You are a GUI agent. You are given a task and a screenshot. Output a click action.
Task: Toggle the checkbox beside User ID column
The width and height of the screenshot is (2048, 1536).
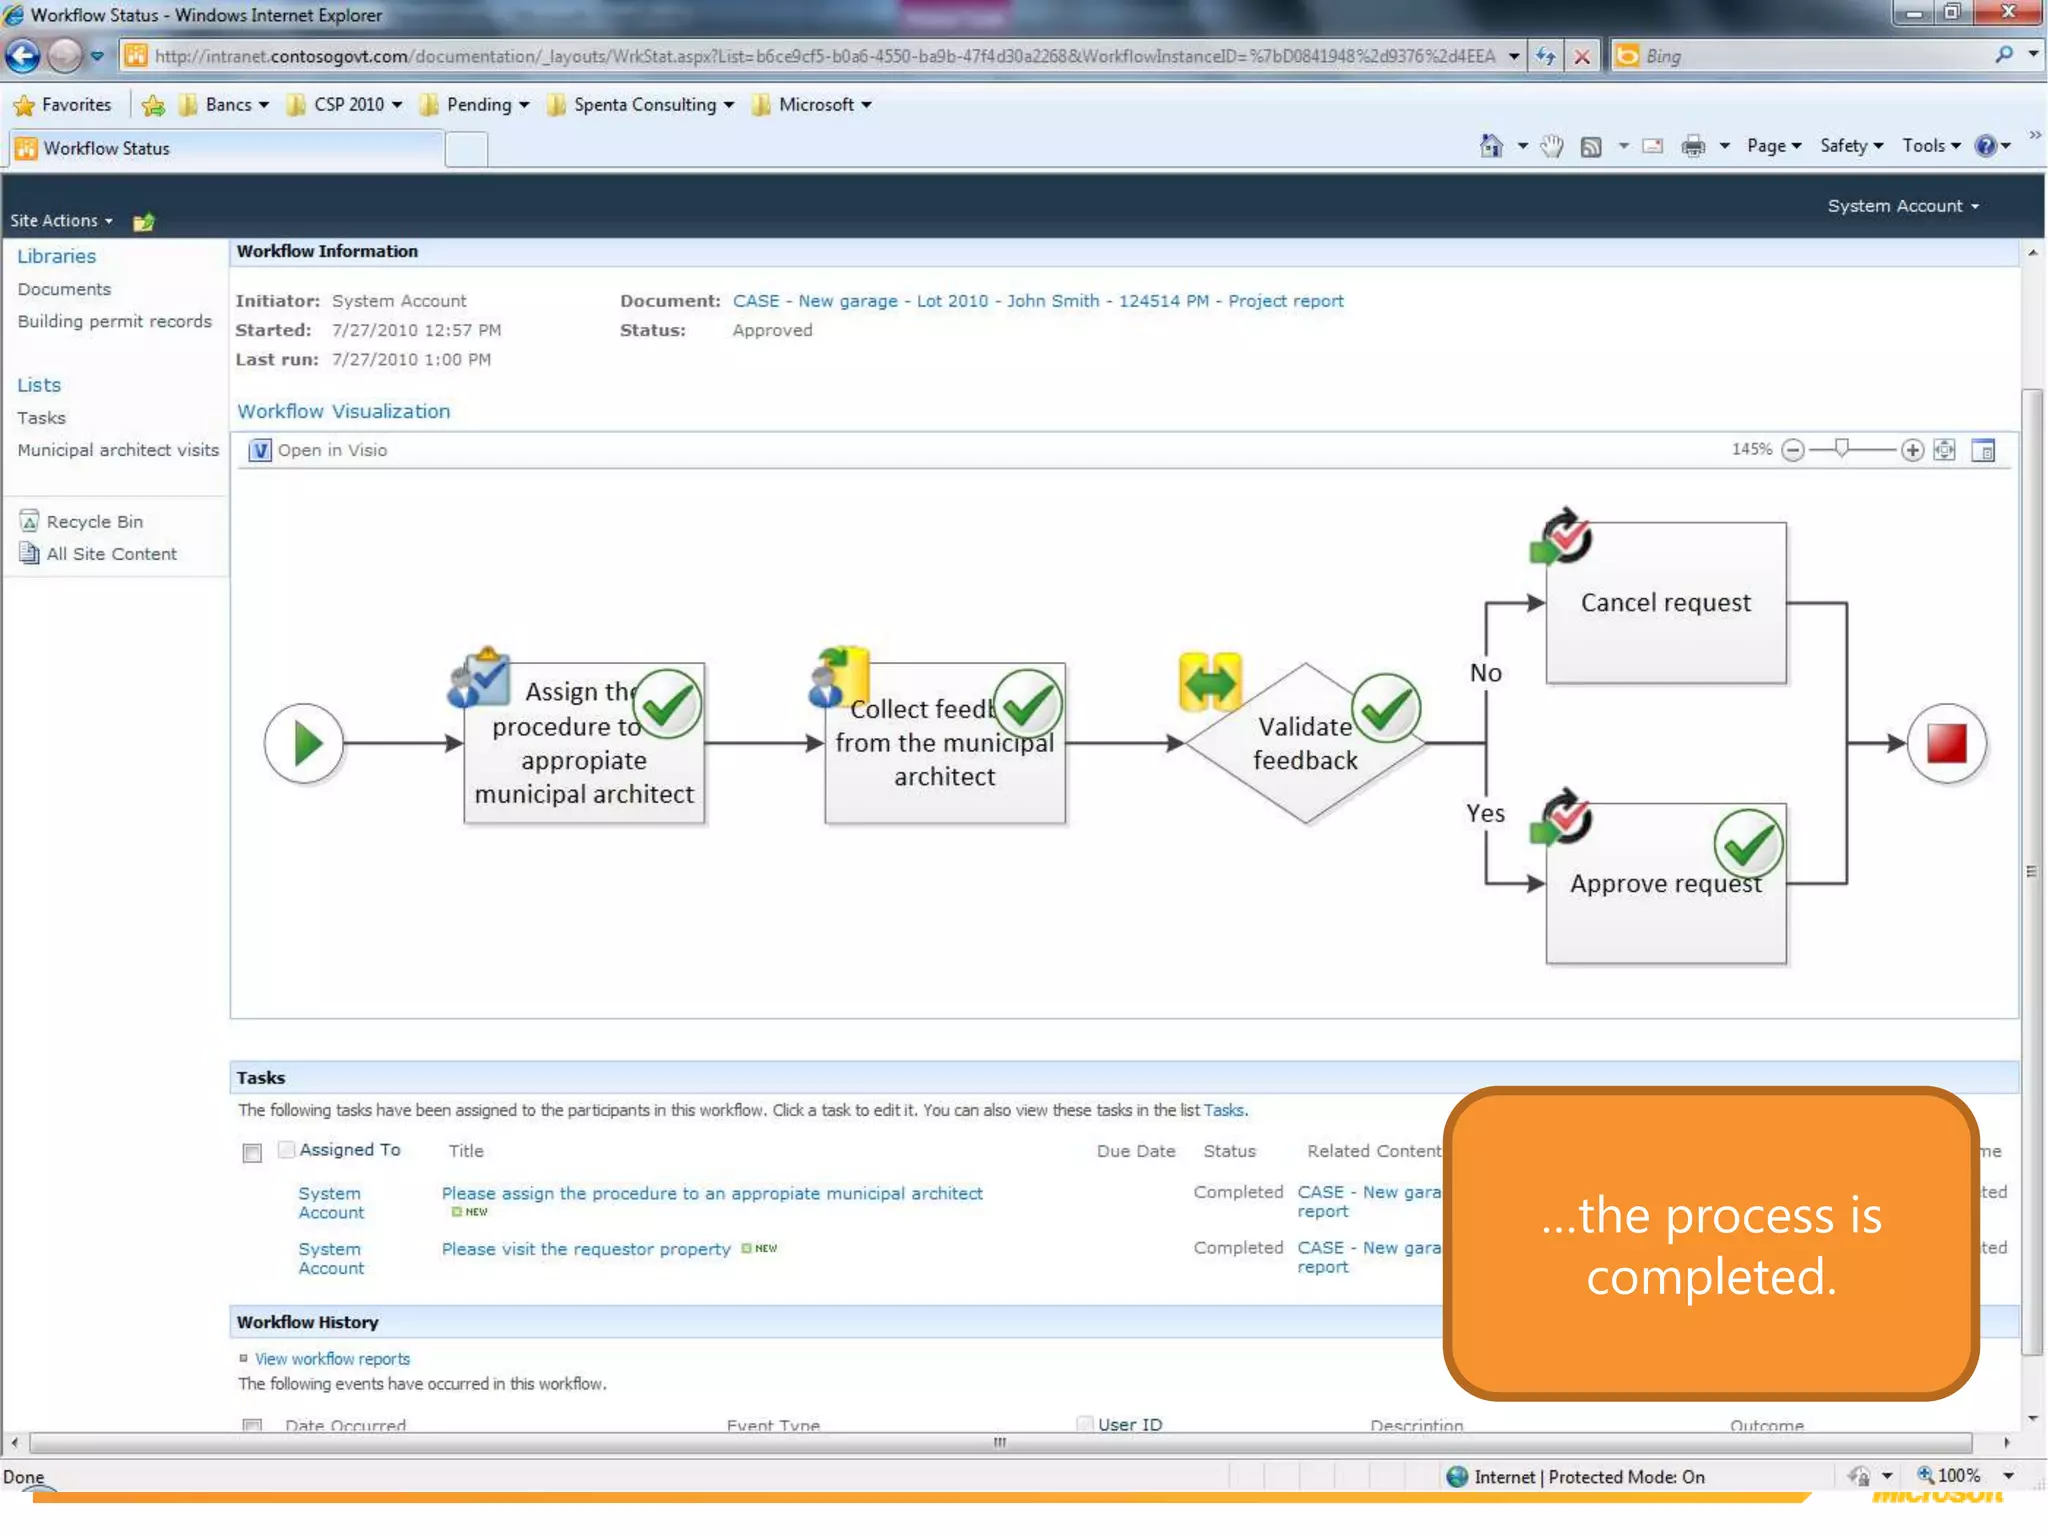pyautogui.click(x=1085, y=1423)
